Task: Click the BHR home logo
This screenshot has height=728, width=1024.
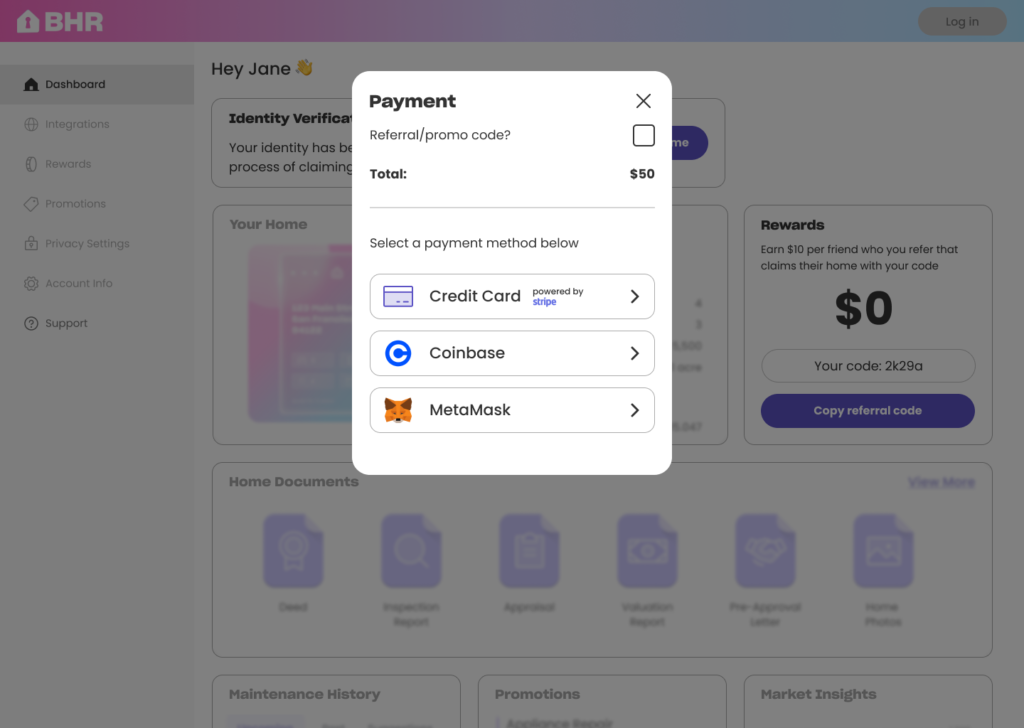Action: [x=59, y=22]
